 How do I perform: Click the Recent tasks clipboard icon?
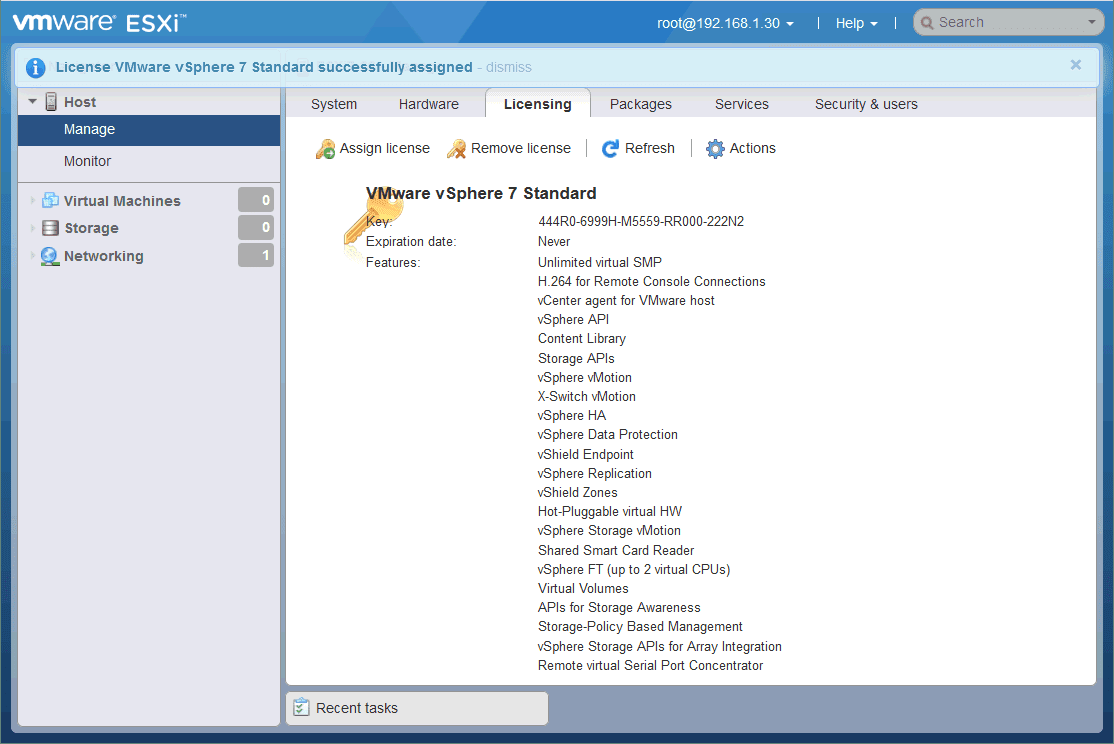click(302, 708)
